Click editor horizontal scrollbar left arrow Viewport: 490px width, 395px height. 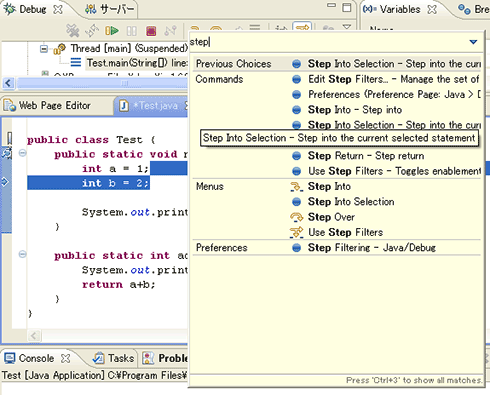[34, 335]
